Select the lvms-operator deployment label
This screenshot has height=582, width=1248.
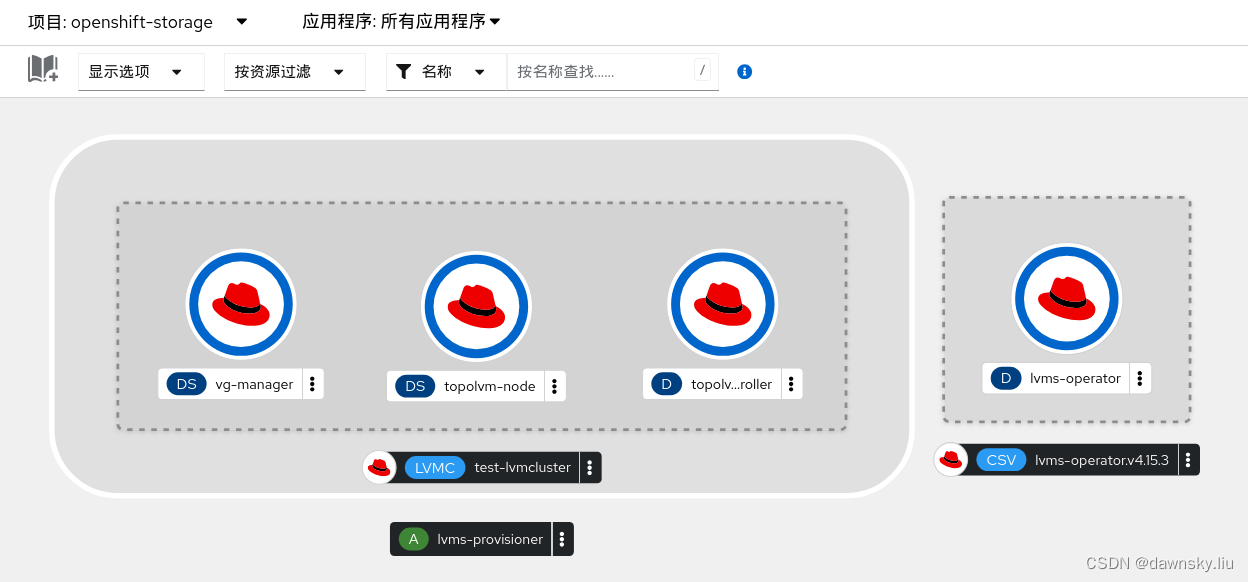(x=1075, y=378)
